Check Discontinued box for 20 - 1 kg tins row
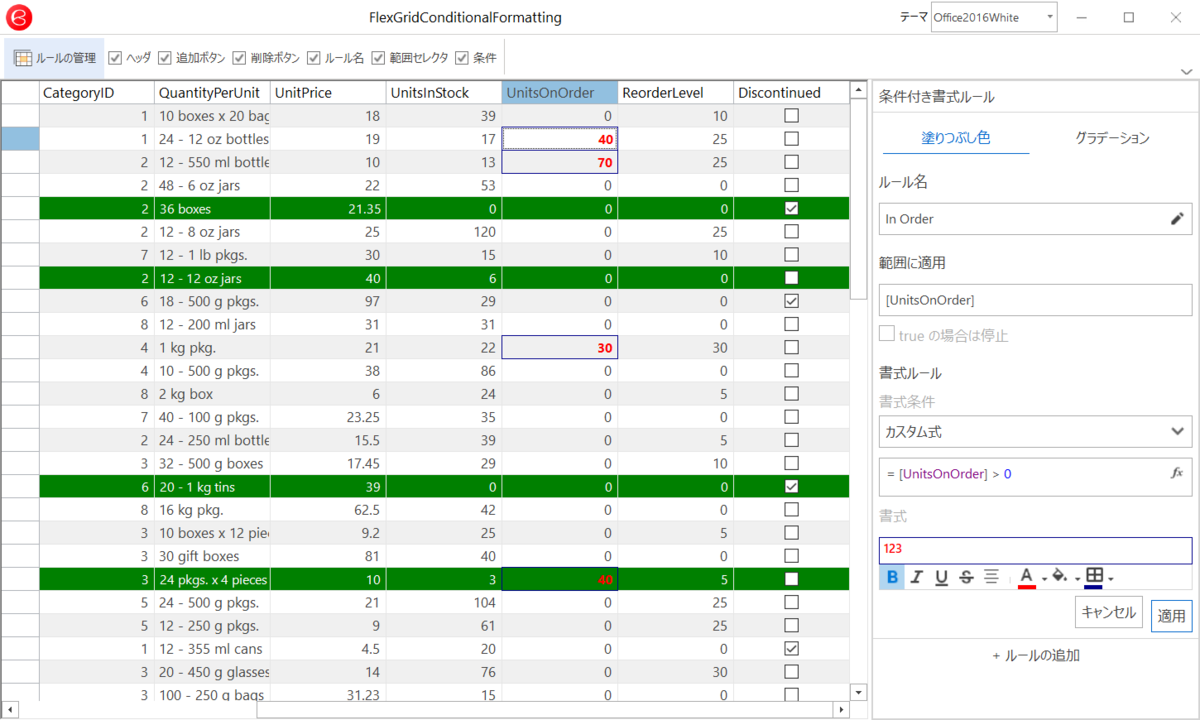1200x720 pixels. click(x=791, y=486)
